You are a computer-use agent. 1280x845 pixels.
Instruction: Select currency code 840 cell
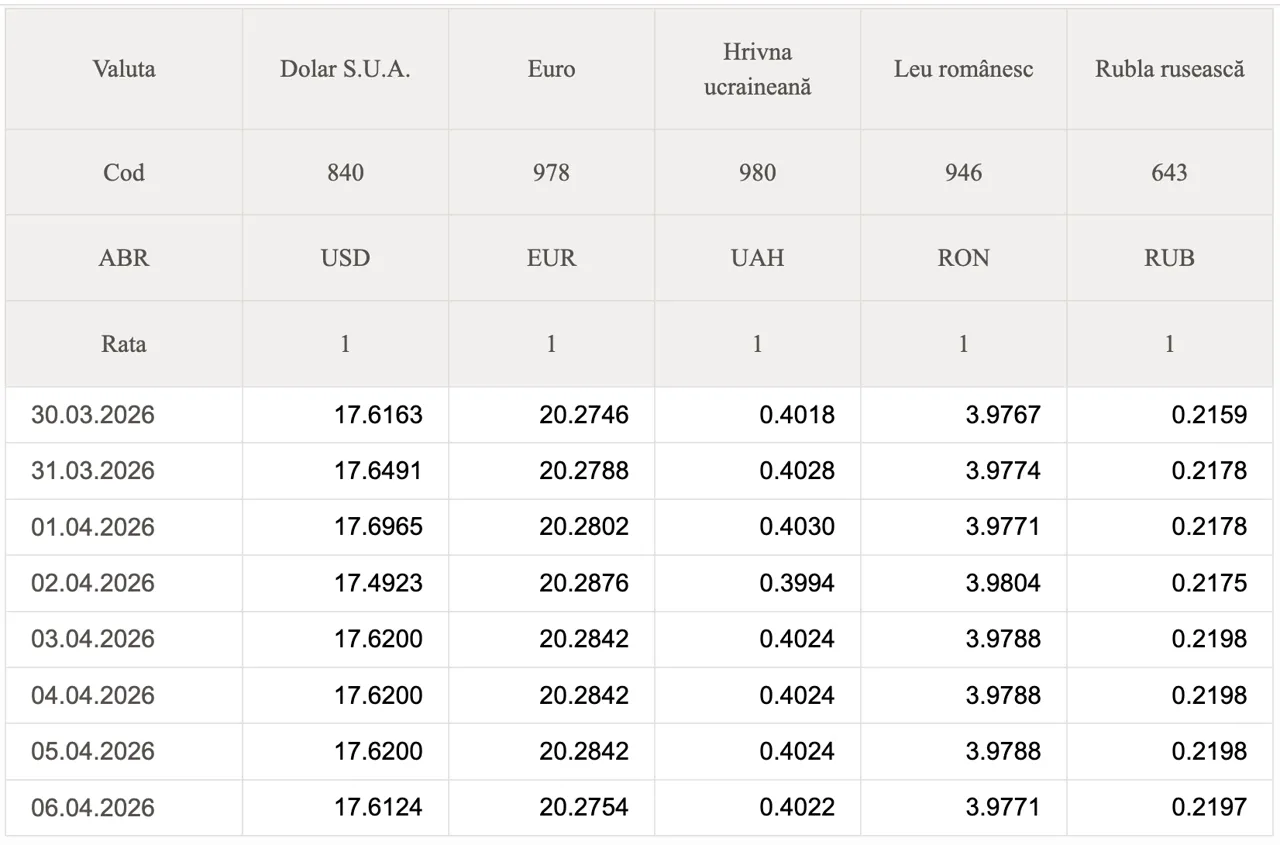[345, 172]
